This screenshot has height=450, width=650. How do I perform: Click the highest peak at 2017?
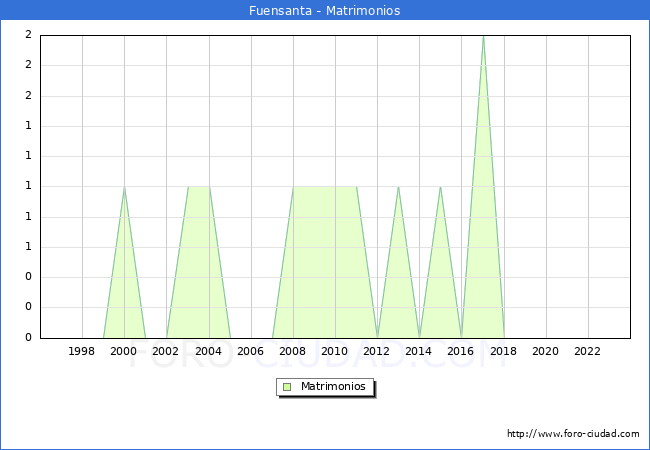(x=483, y=36)
